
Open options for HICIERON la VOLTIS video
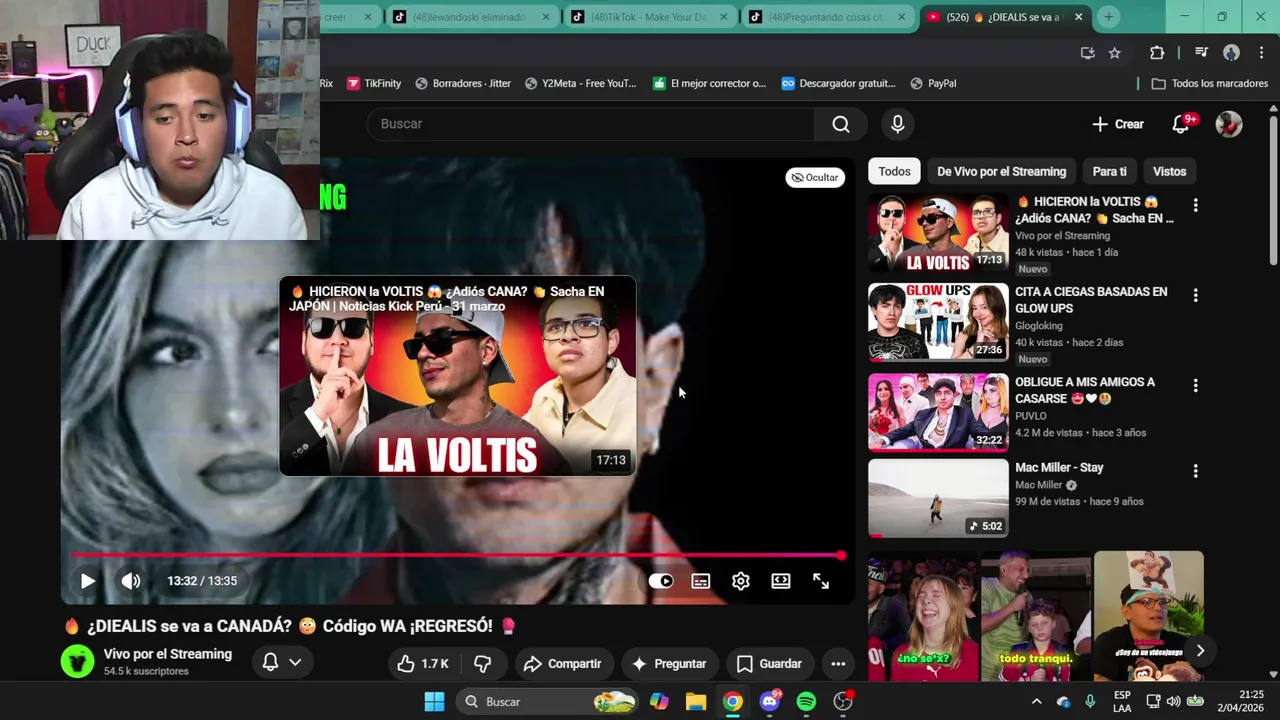click(x=1195, y=205)
